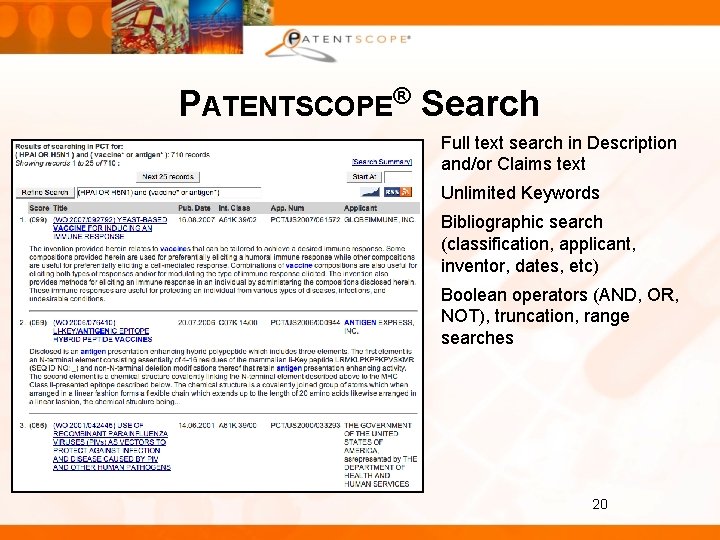The image size is (720, 540).
Task: Open the Yeast-Based Vaccine patent title link
Action: (110, 228)
